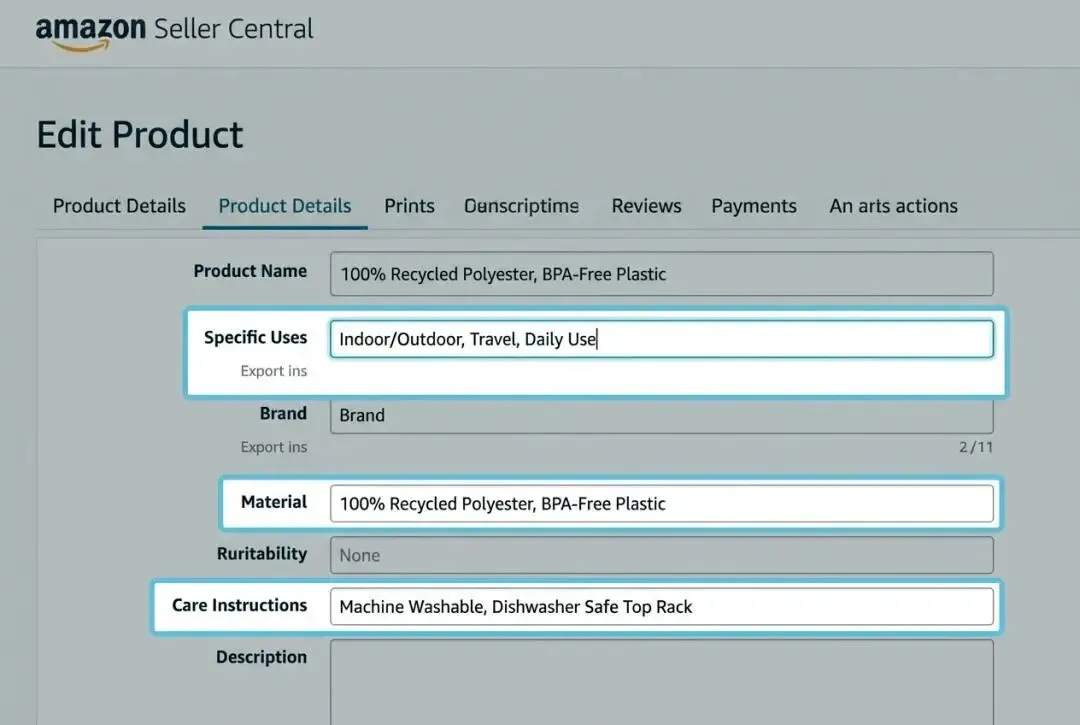Click the 2/11 character counter
The width and height of the screenshot is (1080, 725).
(975, 447)
